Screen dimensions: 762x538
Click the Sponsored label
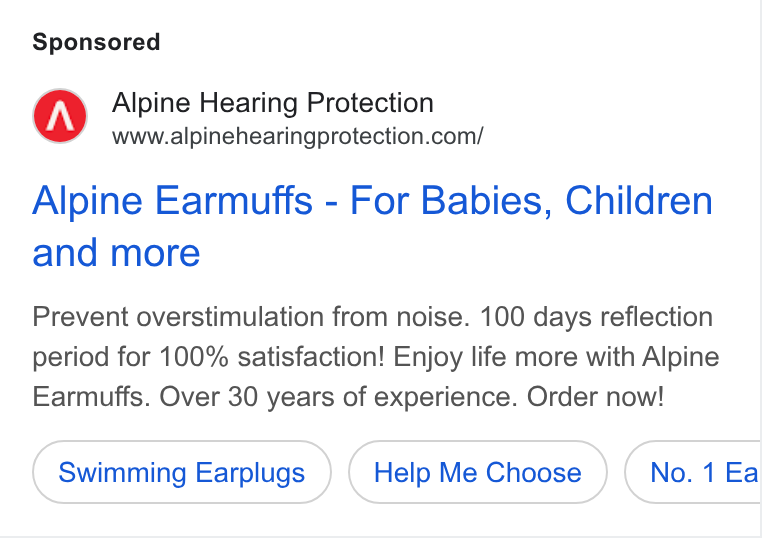pos(96,42)
